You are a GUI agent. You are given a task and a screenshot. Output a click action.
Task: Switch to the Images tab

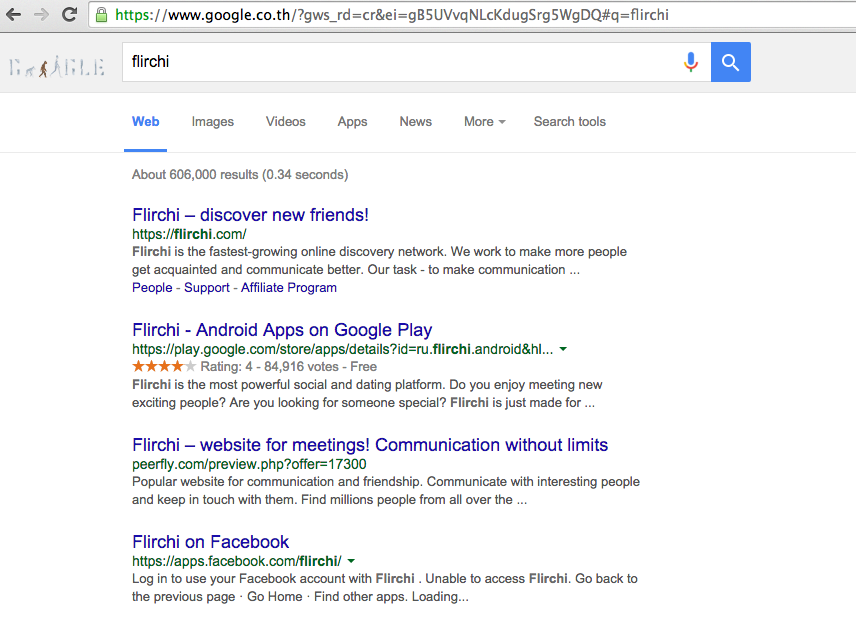(212, 122)
